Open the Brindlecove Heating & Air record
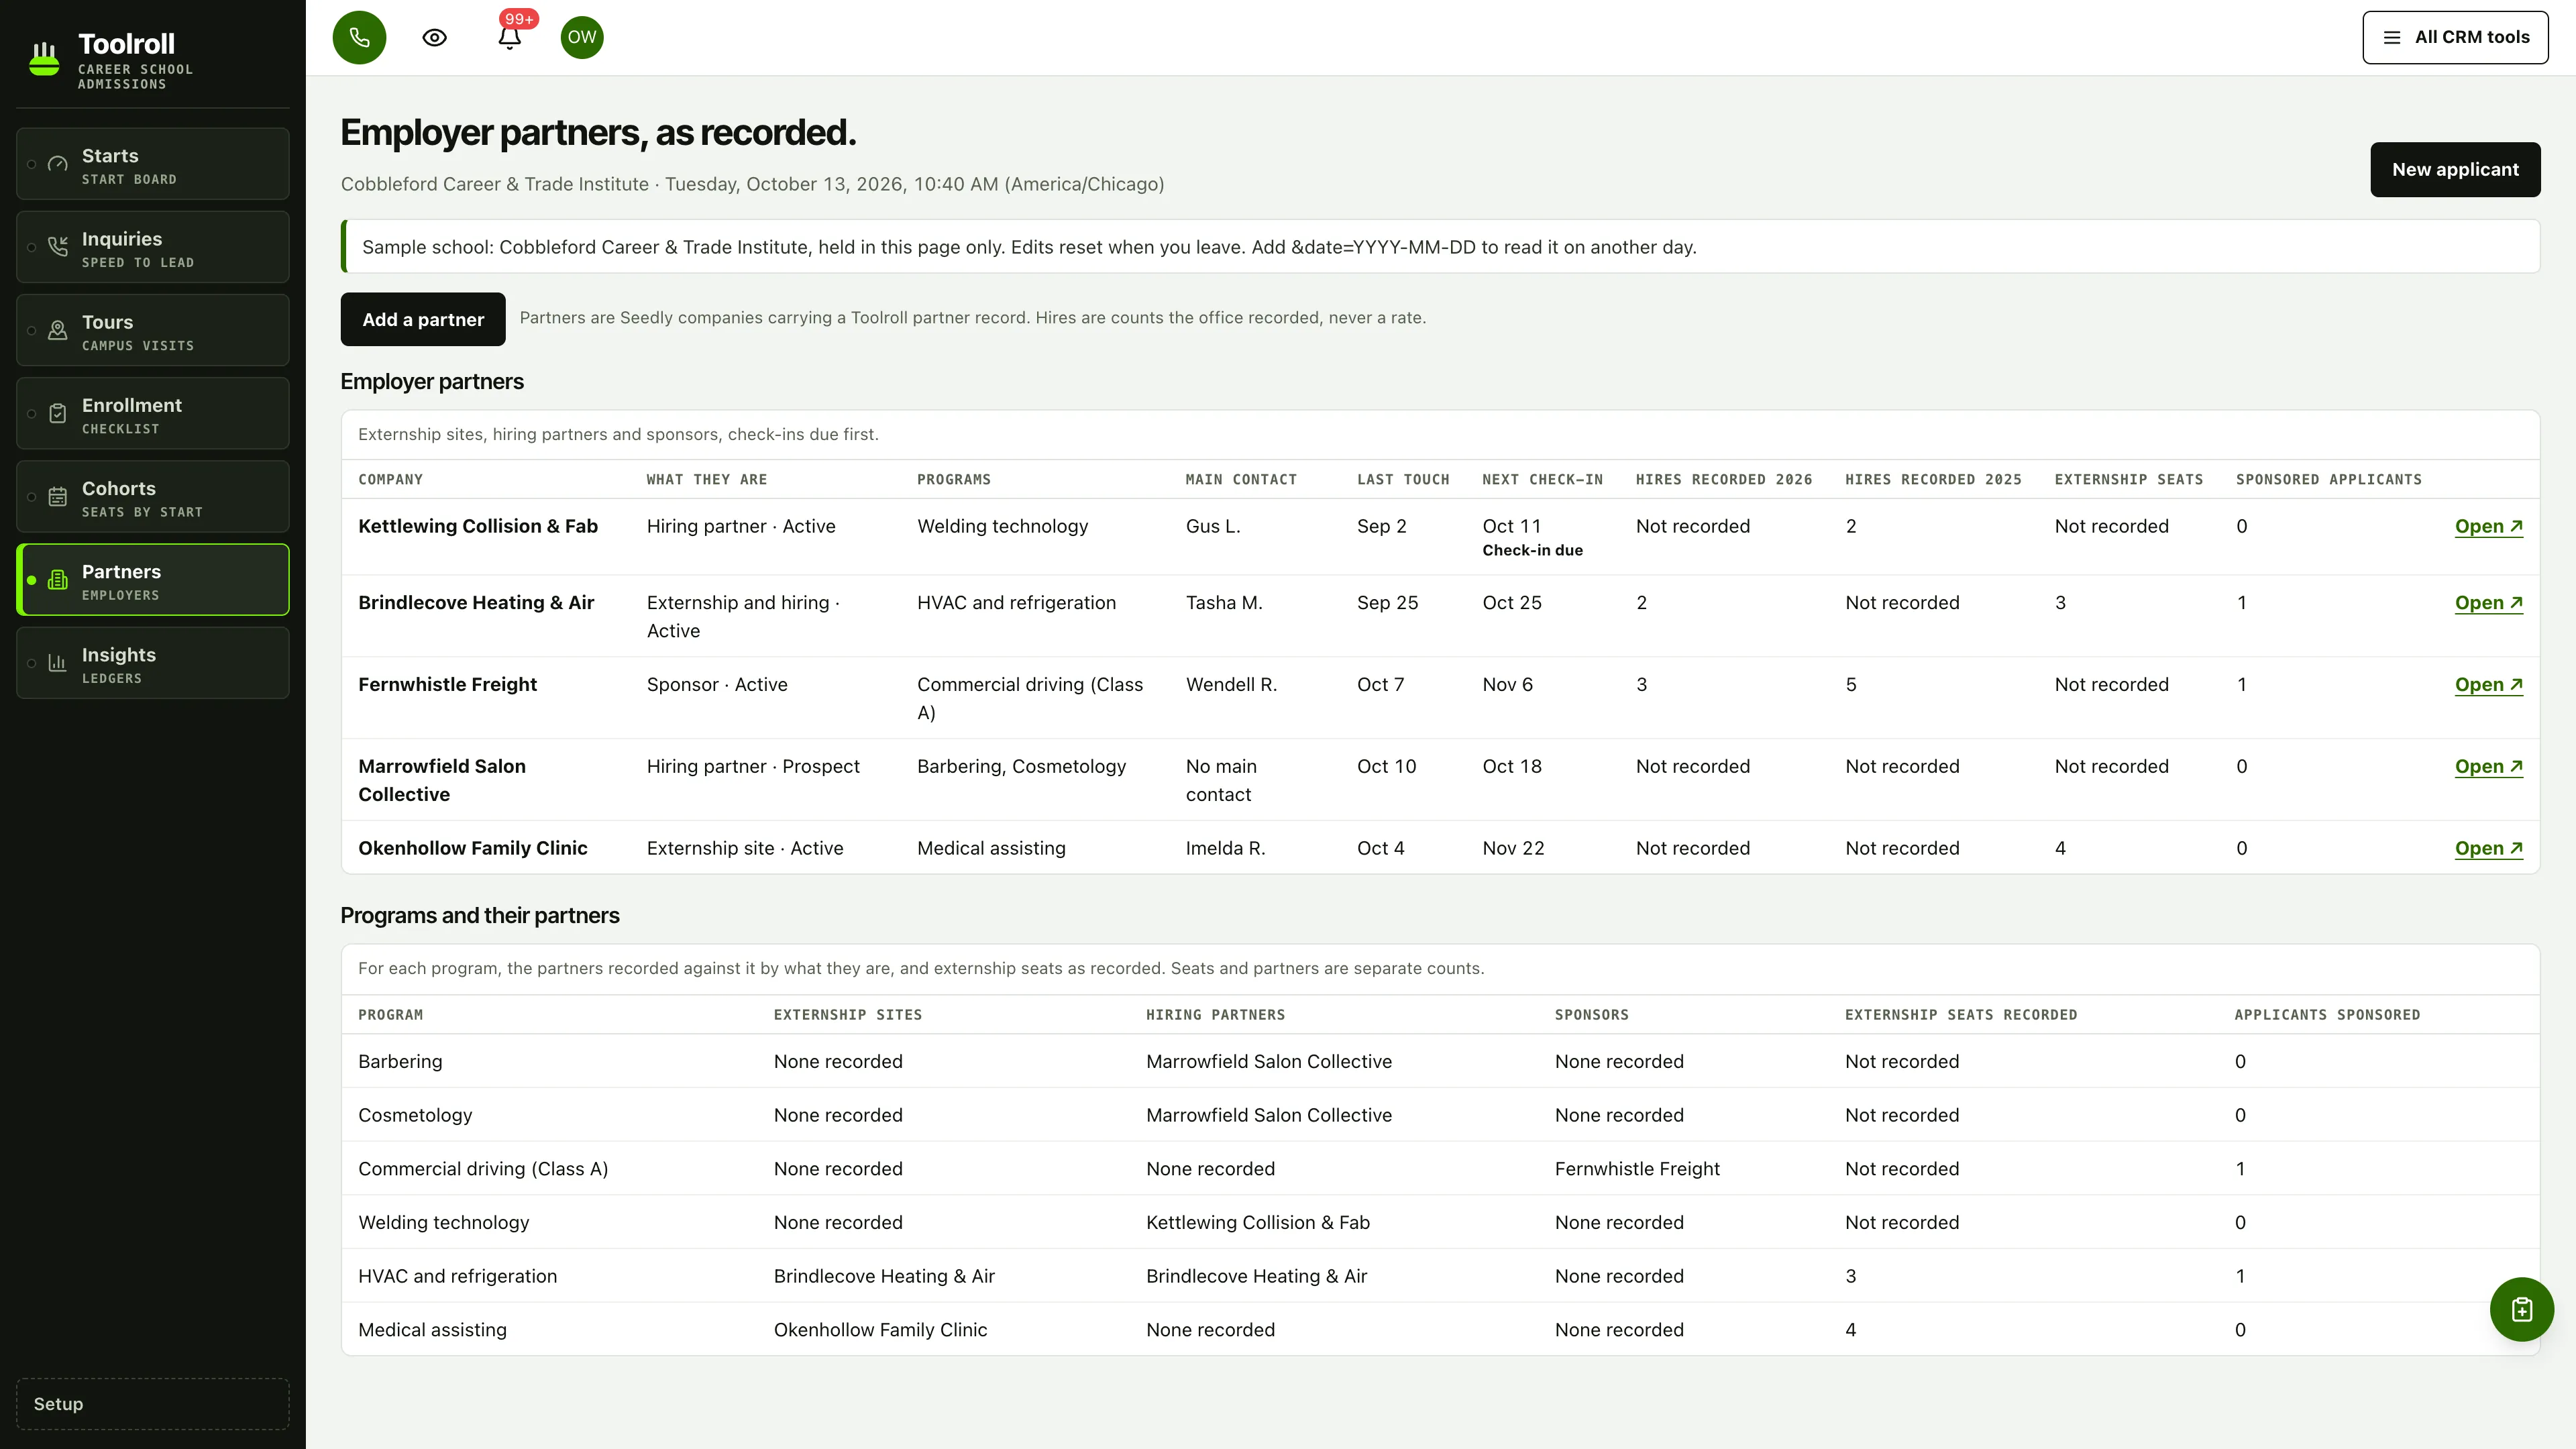Viewport: 2576px width, 1449px height. point(2489,603)
